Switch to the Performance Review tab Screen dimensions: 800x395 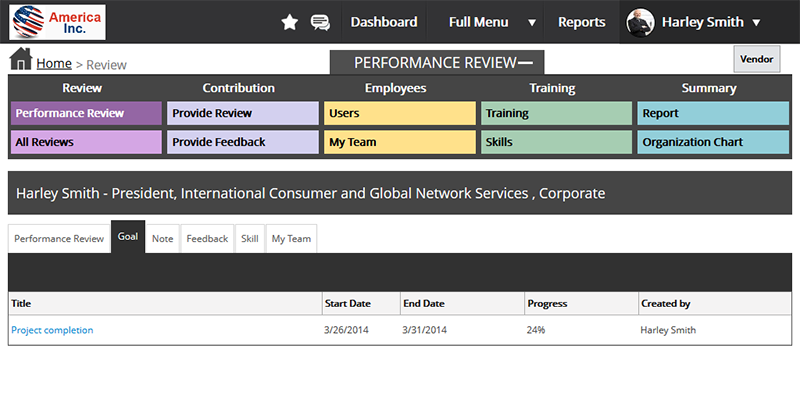[59, 238]
